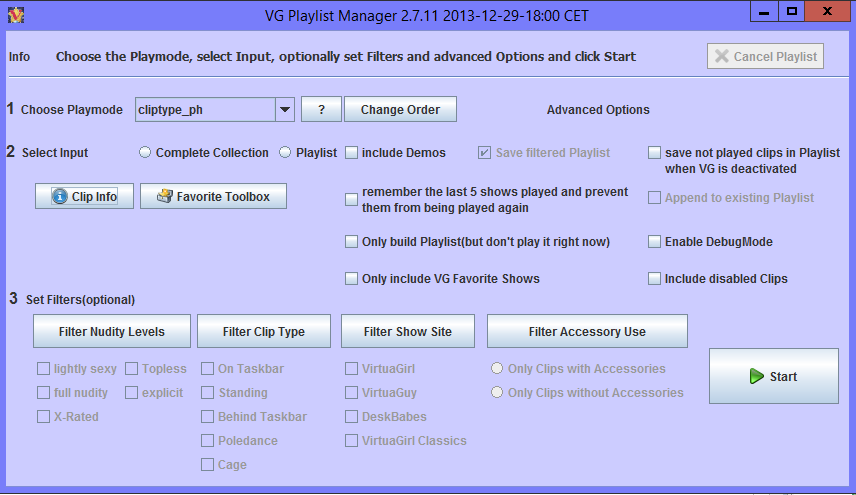Image resolution: width=856 pixels, height=495 pixels.
Task: Check the Cage clip type
Action: (x=207, y=465)
